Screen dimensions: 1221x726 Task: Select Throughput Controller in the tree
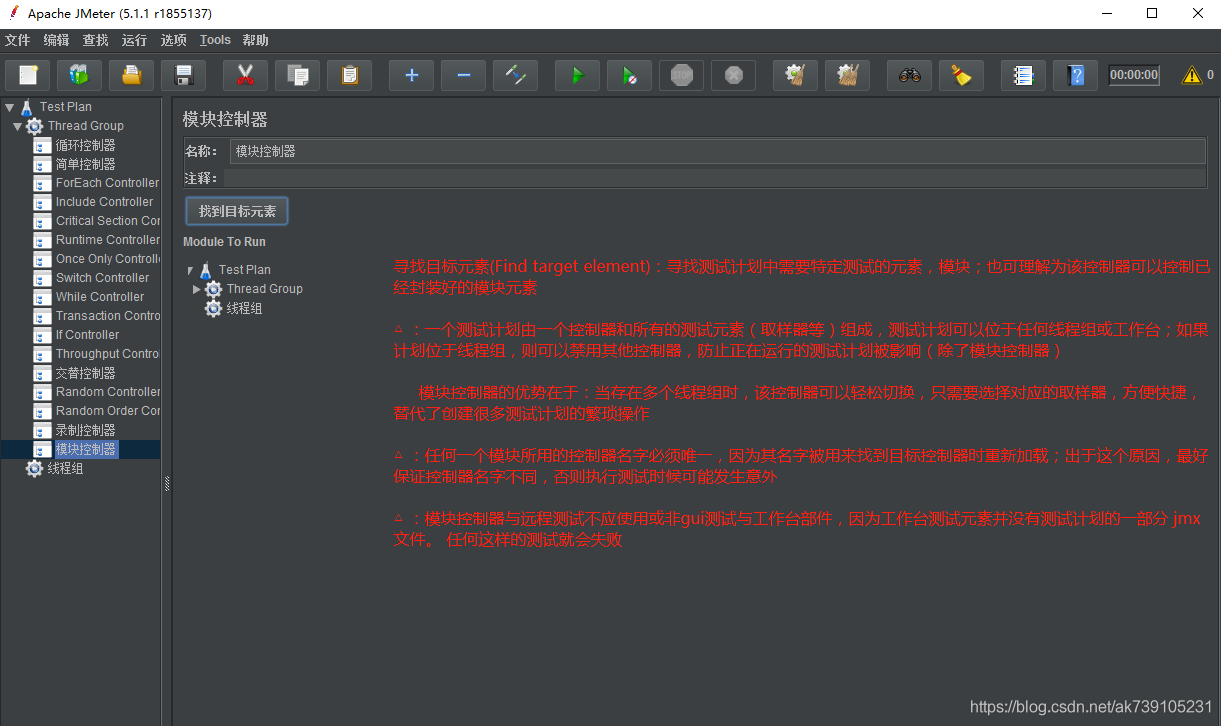107,354
